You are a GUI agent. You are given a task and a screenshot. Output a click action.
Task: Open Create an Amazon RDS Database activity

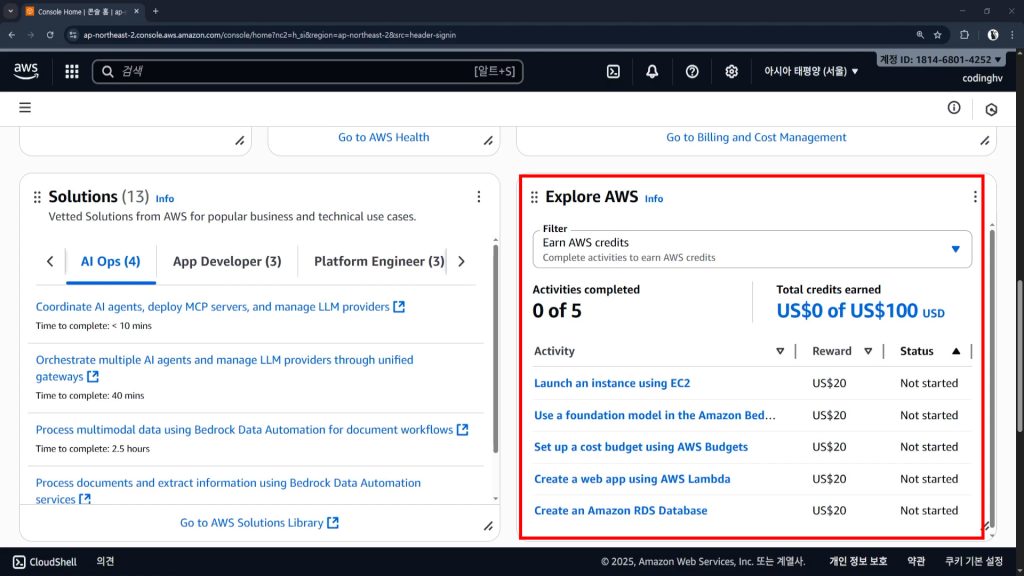tap(620, 511)
